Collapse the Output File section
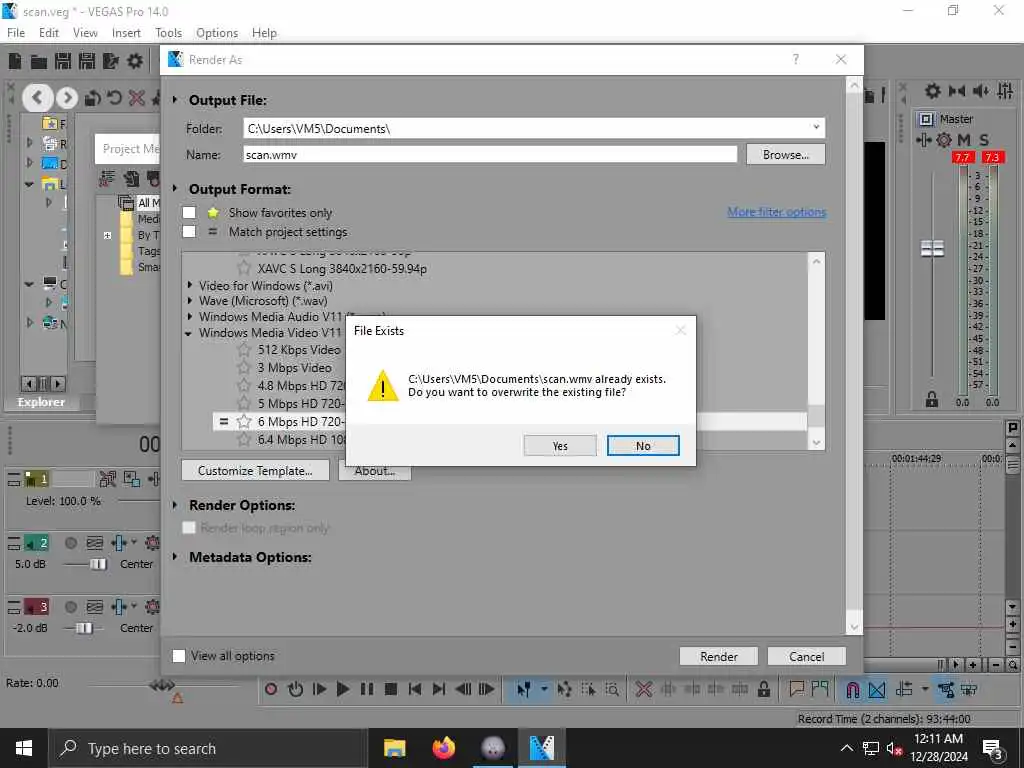The image size is (1024, 768). point(175,100)
